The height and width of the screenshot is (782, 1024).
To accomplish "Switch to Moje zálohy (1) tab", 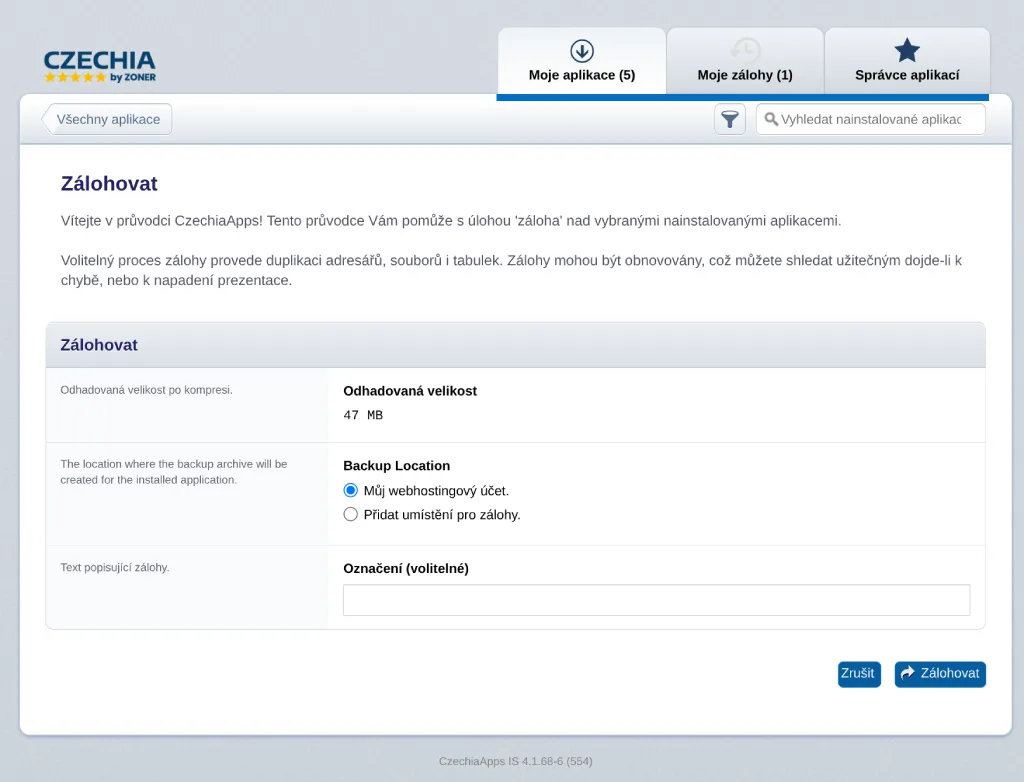I will 745,61.
